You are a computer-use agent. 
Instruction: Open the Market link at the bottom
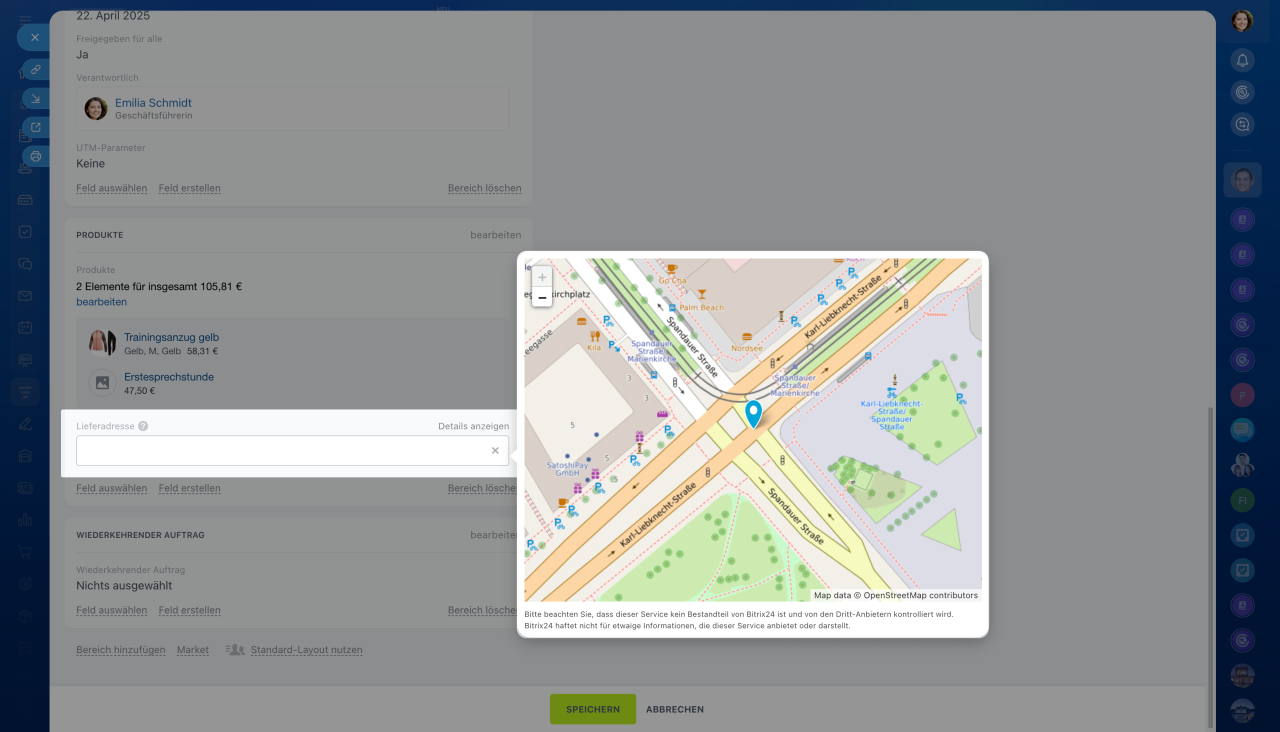tap(193, 650)
